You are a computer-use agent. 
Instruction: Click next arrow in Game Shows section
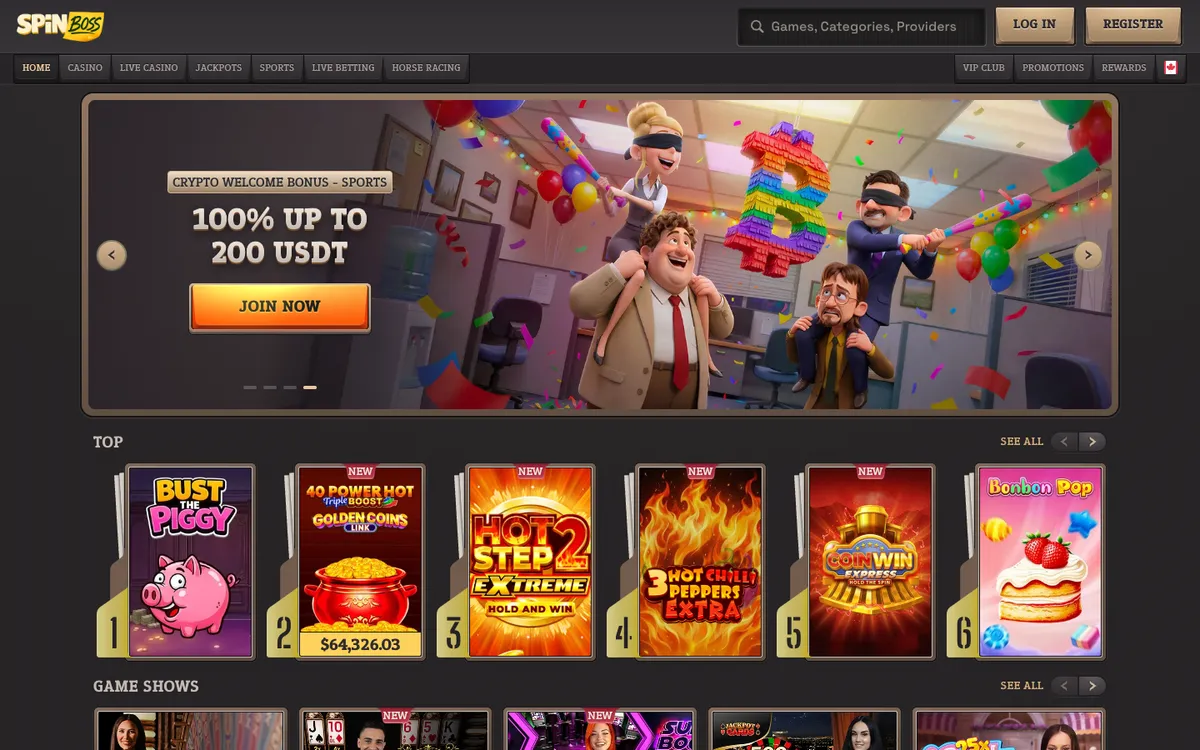1092,685
